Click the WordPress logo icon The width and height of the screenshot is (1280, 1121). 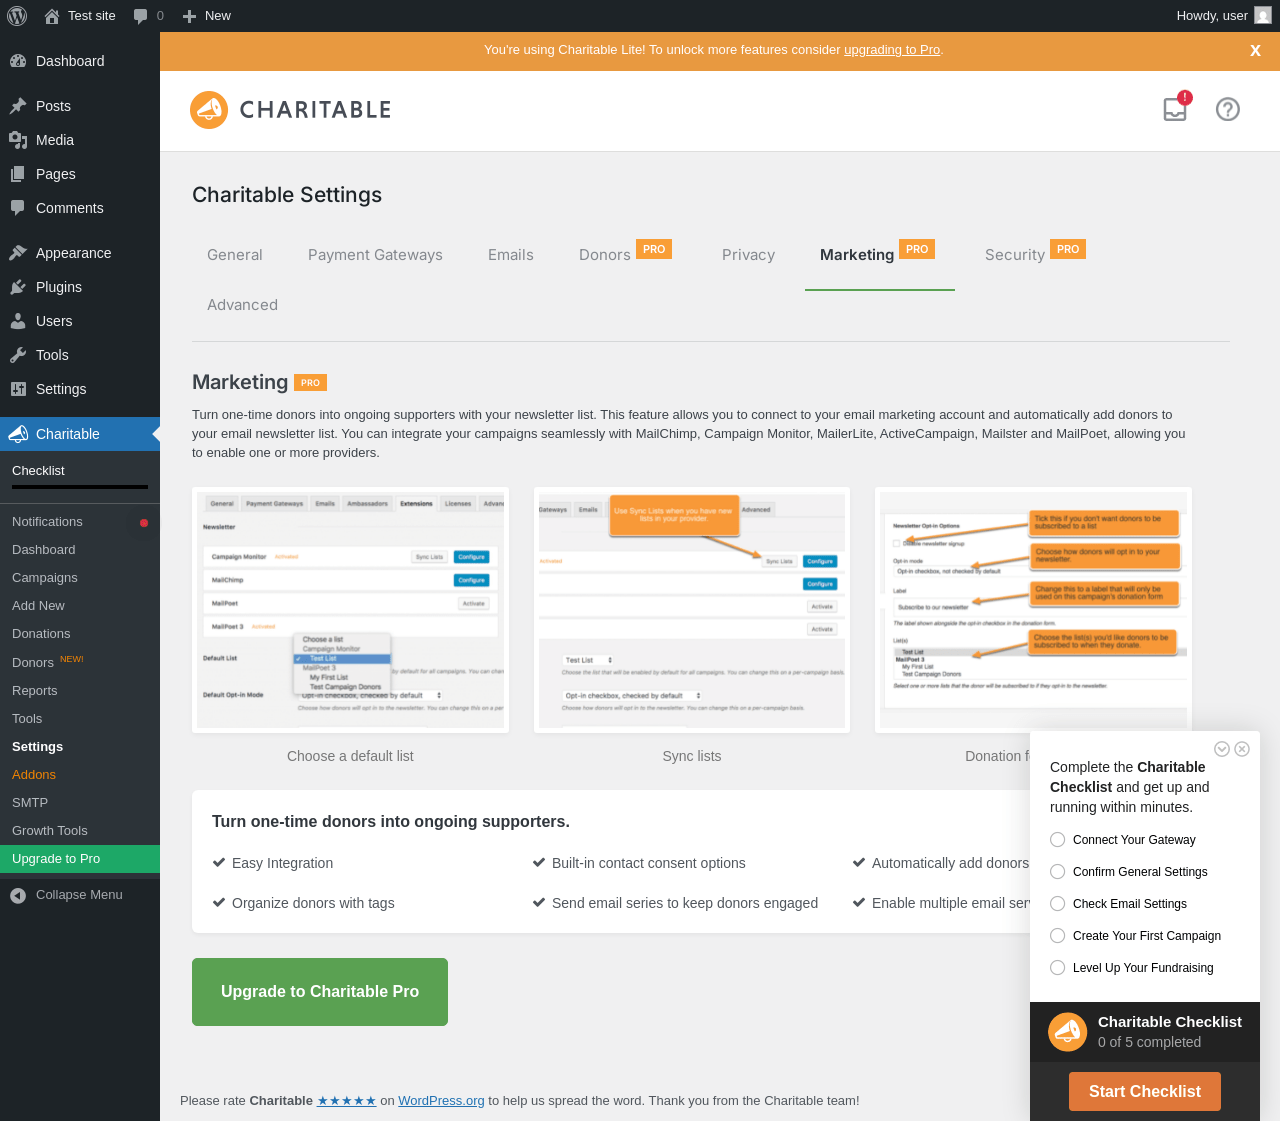(x=16, y=16)
